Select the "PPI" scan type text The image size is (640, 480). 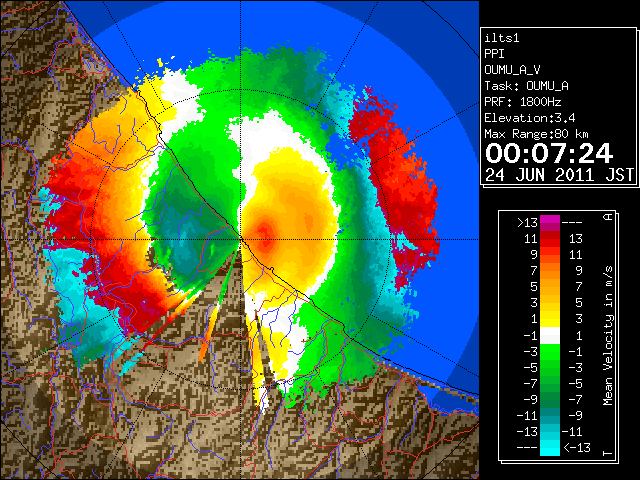[x=494, y=54]
